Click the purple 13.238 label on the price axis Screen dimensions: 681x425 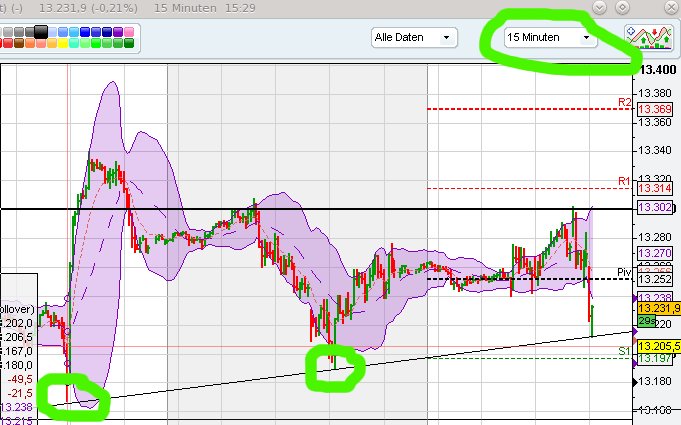tap(655, 297)
